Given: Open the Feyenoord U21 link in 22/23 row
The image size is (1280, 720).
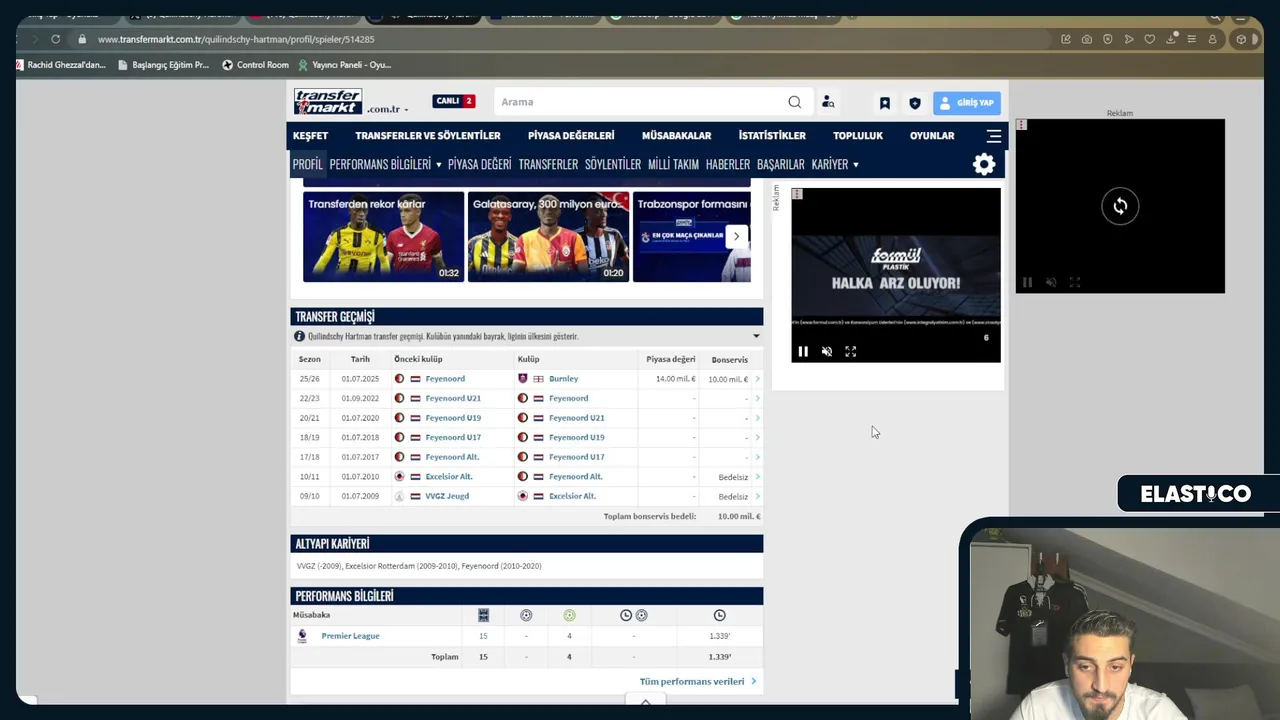Looking at the screenshot, I should point(452,398).
